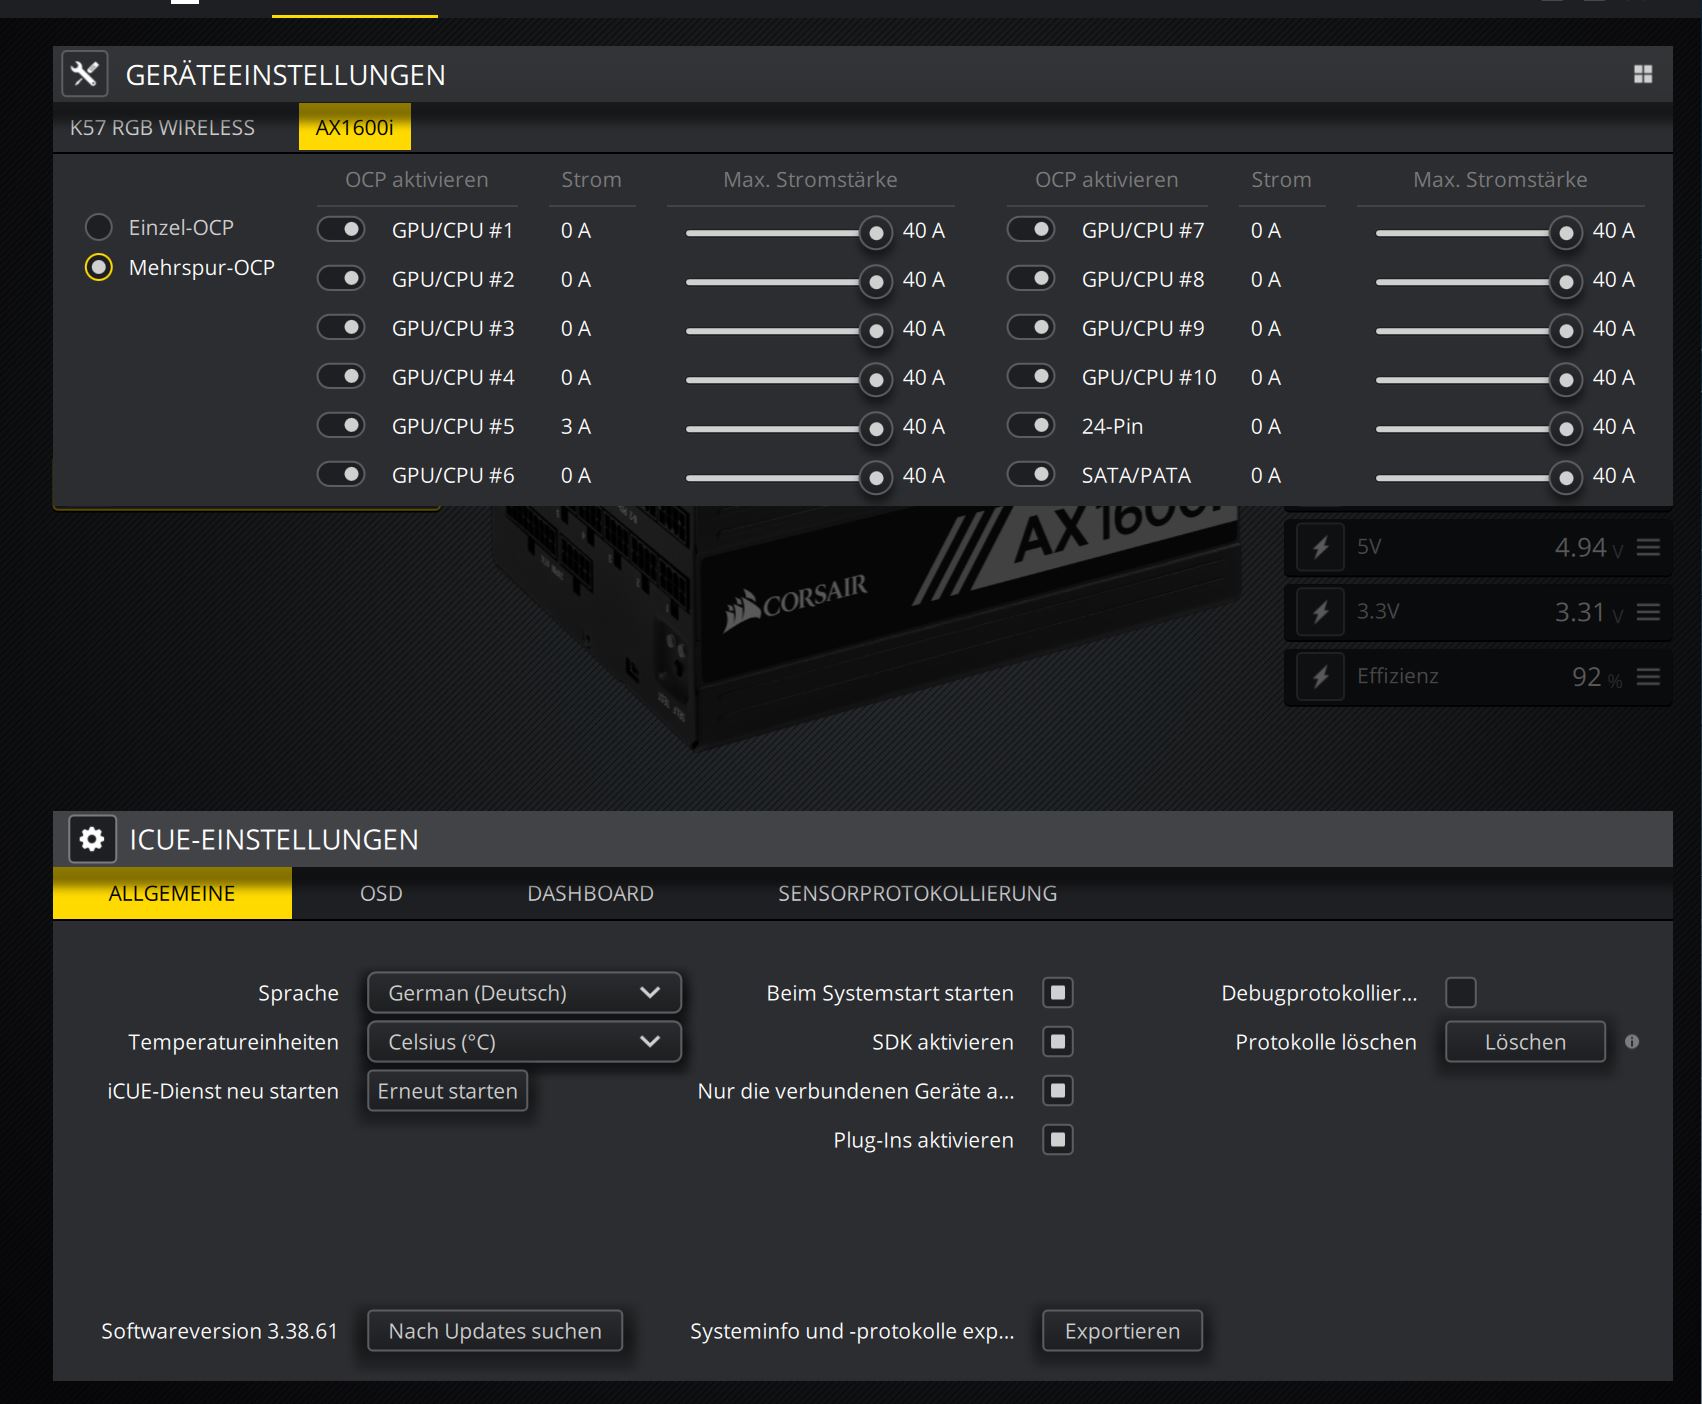Enable the Debugprotokollierung checkbox
This screenshot has height=1404, width=1702.
[1461, 993]
